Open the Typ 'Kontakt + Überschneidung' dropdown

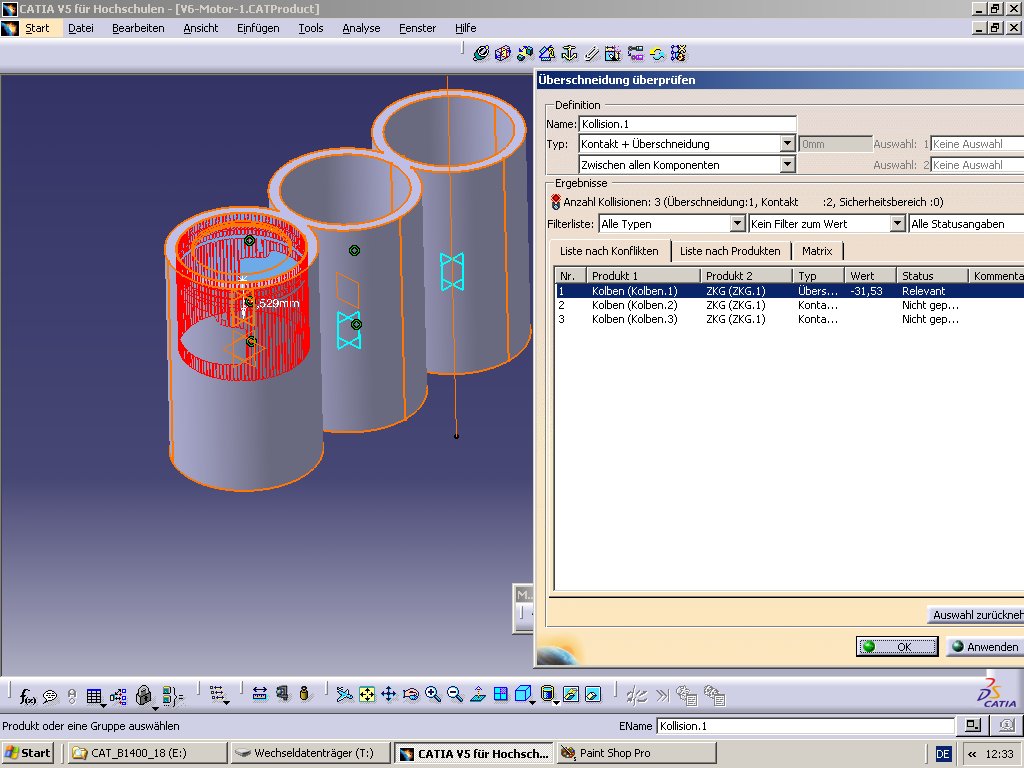point(788,144)
